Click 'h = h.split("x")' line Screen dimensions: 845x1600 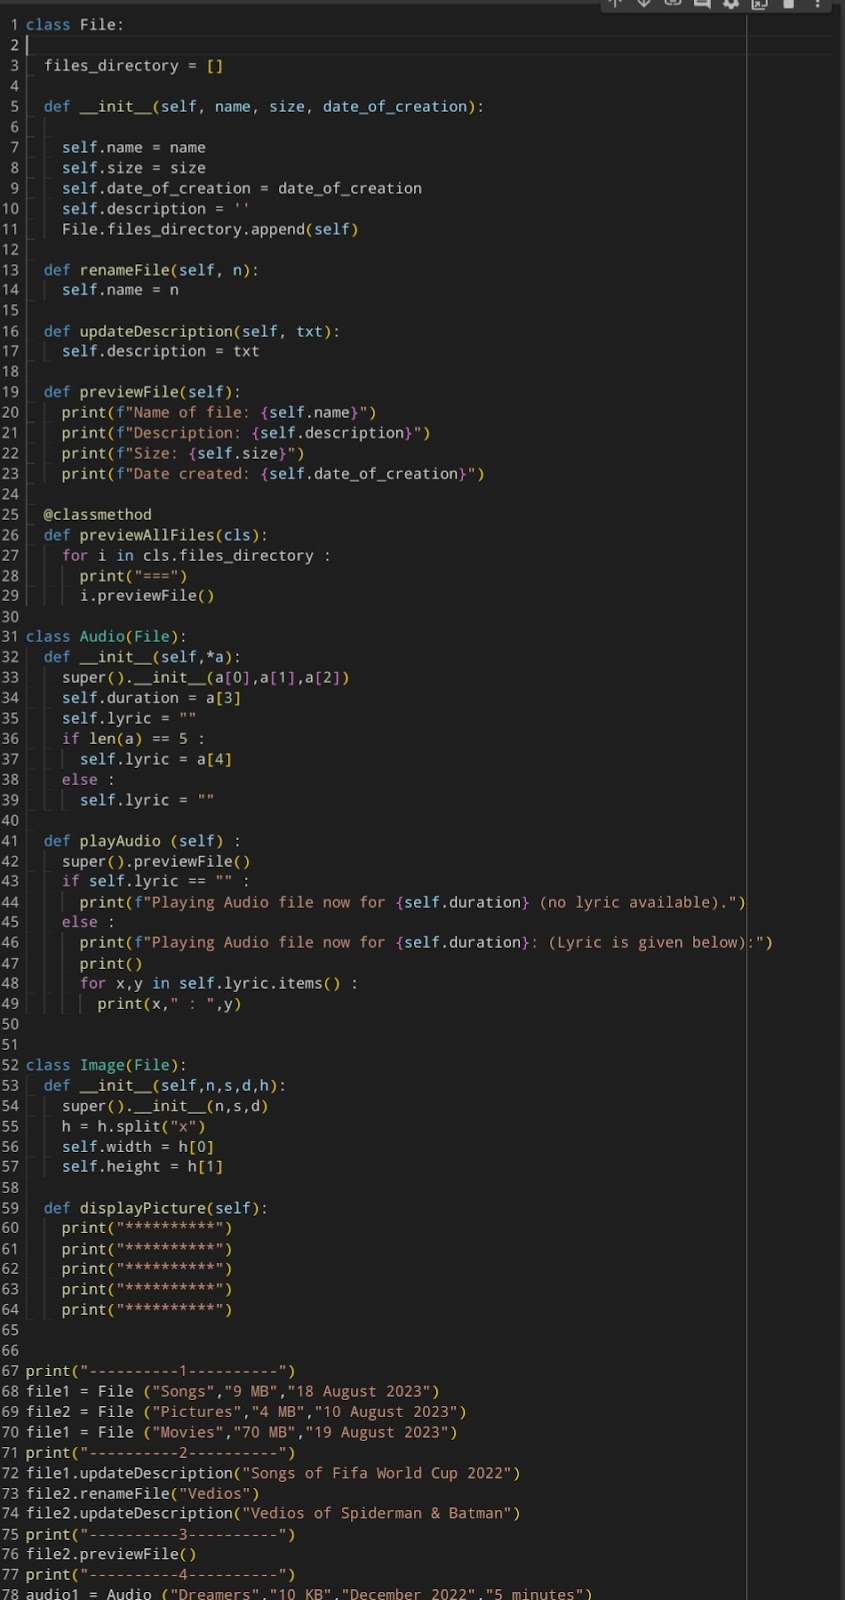[134, 1126]
